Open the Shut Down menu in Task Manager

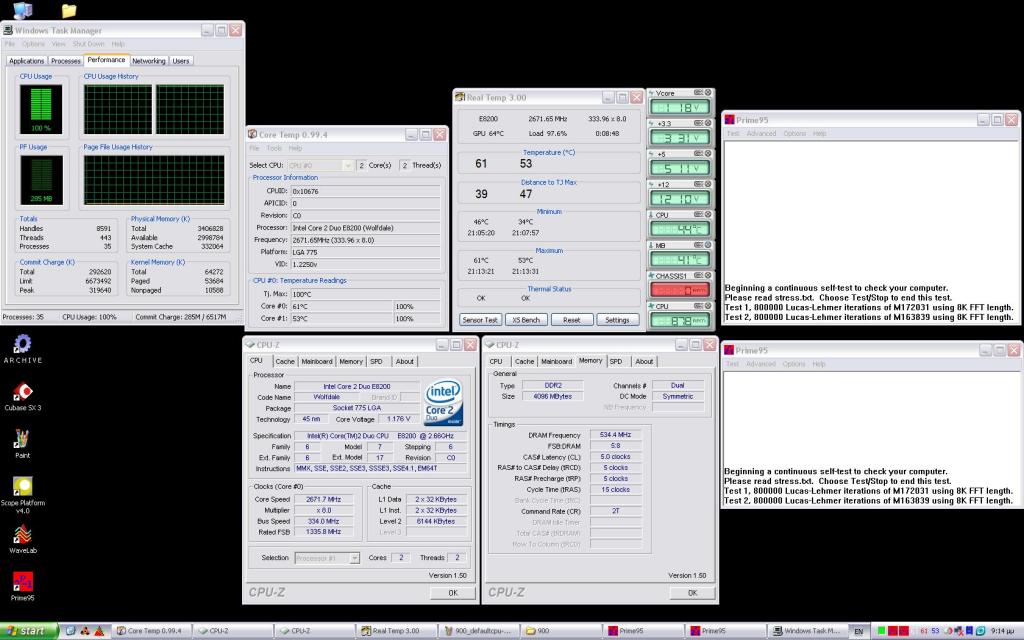pyautogui.click(x=88, y=44)
